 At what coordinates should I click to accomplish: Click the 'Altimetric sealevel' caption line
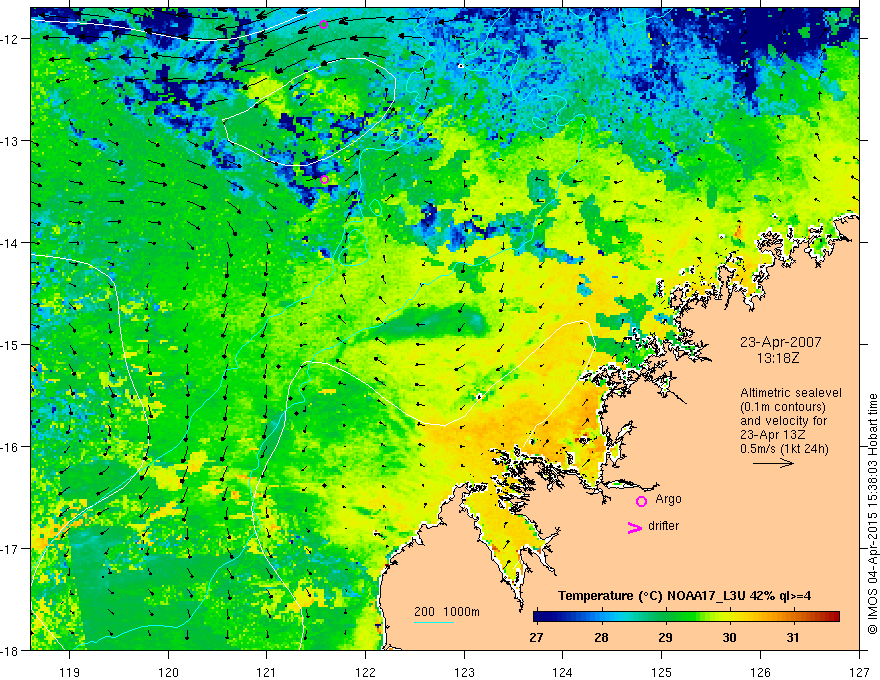tap(791, 393)
